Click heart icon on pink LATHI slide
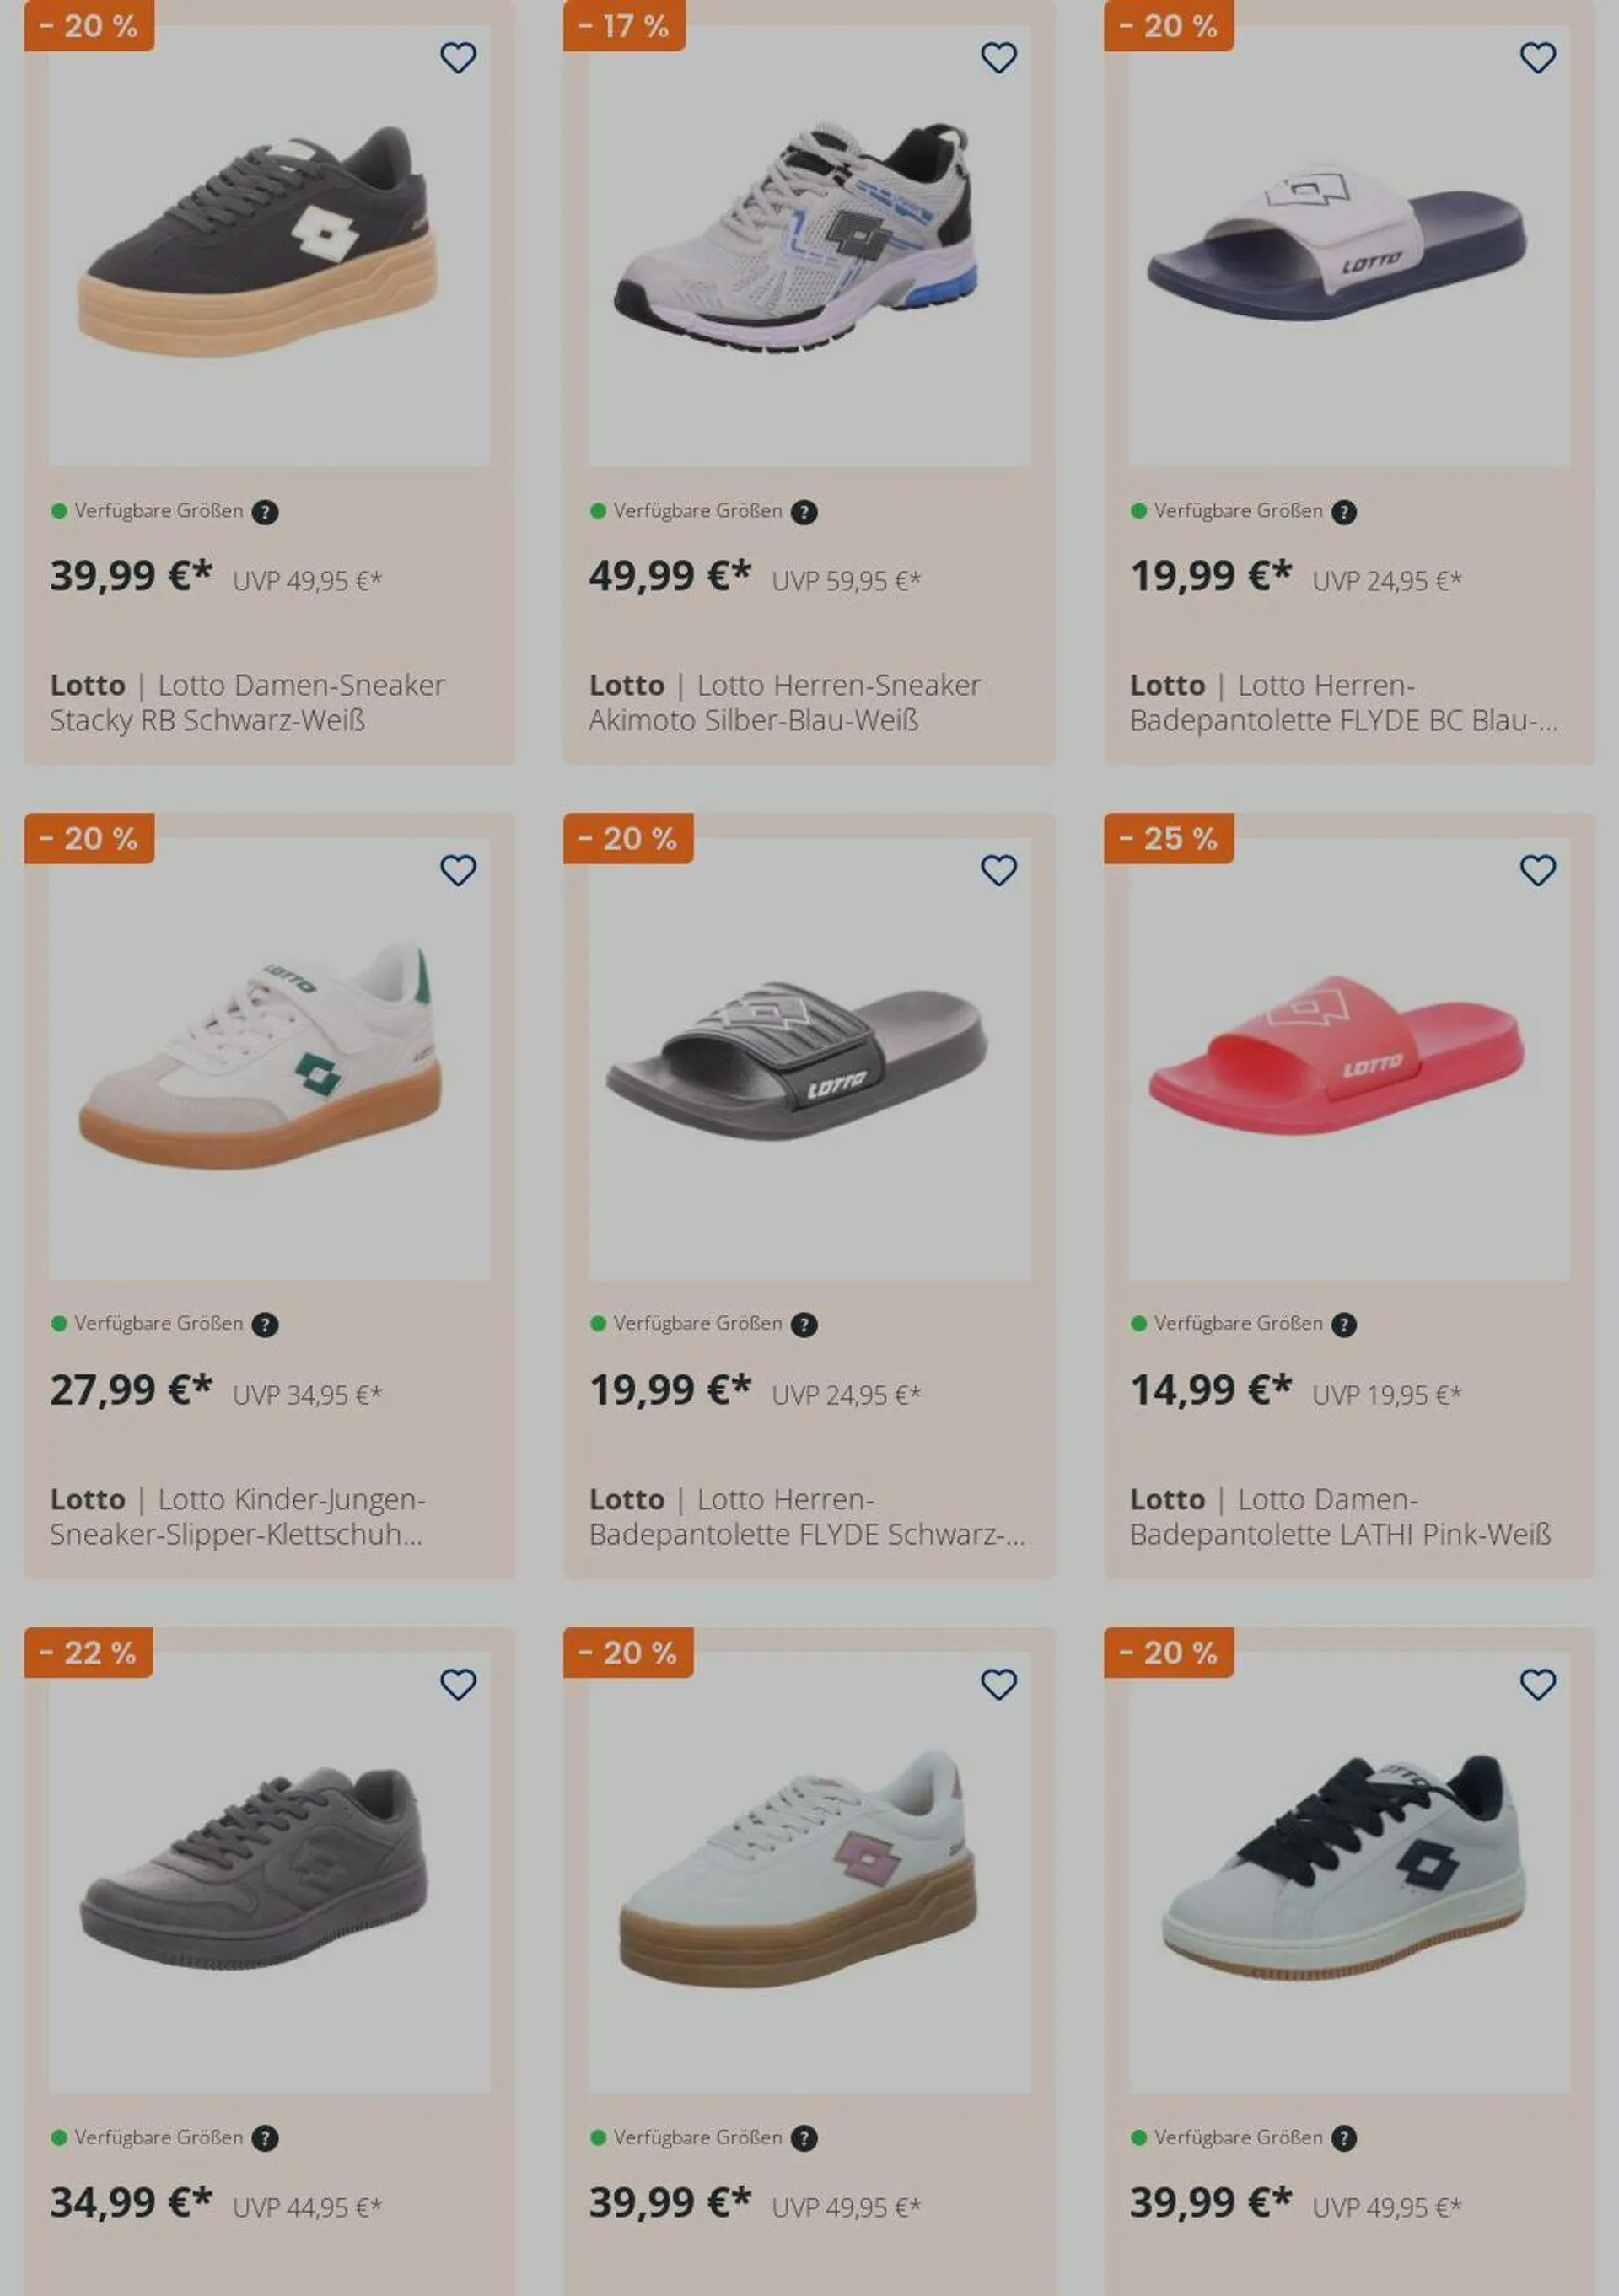Screen dimensions: 1619x2296 [x=1538, y=871]
